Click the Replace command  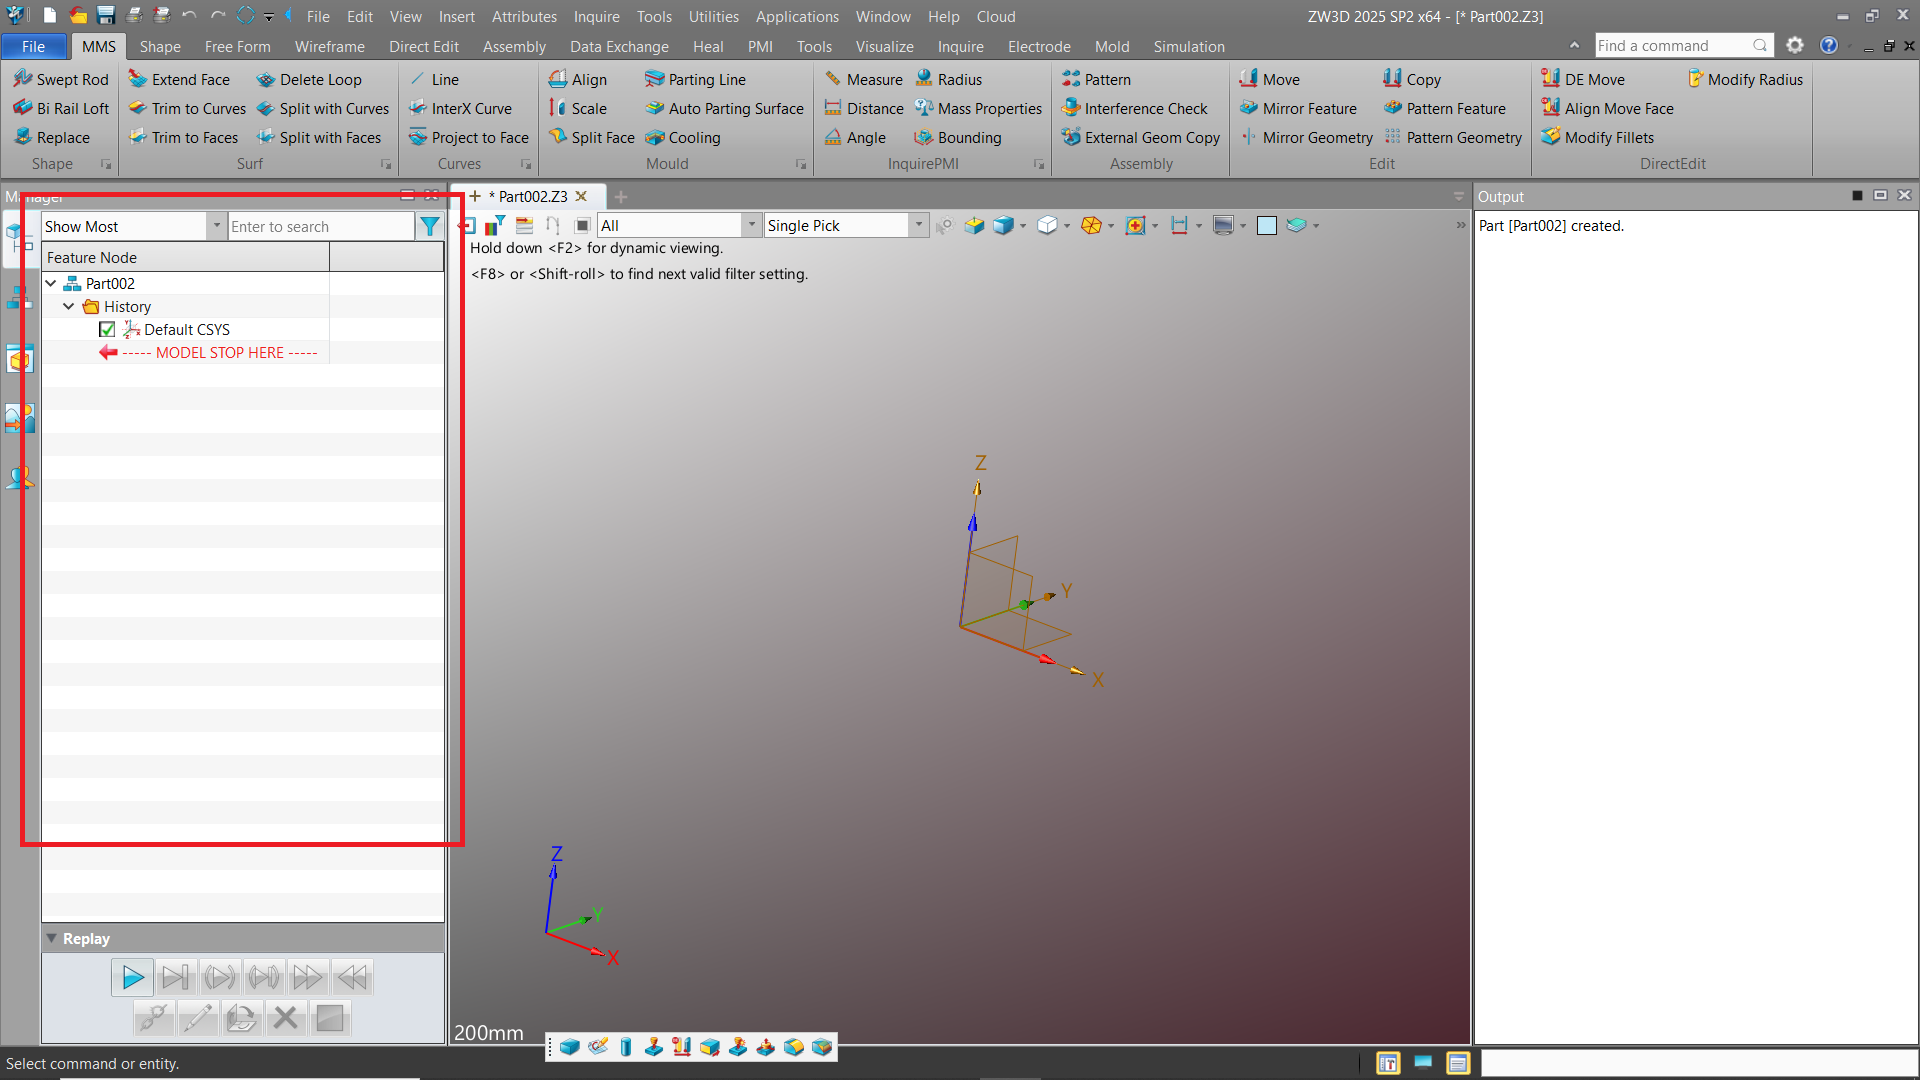52,137
